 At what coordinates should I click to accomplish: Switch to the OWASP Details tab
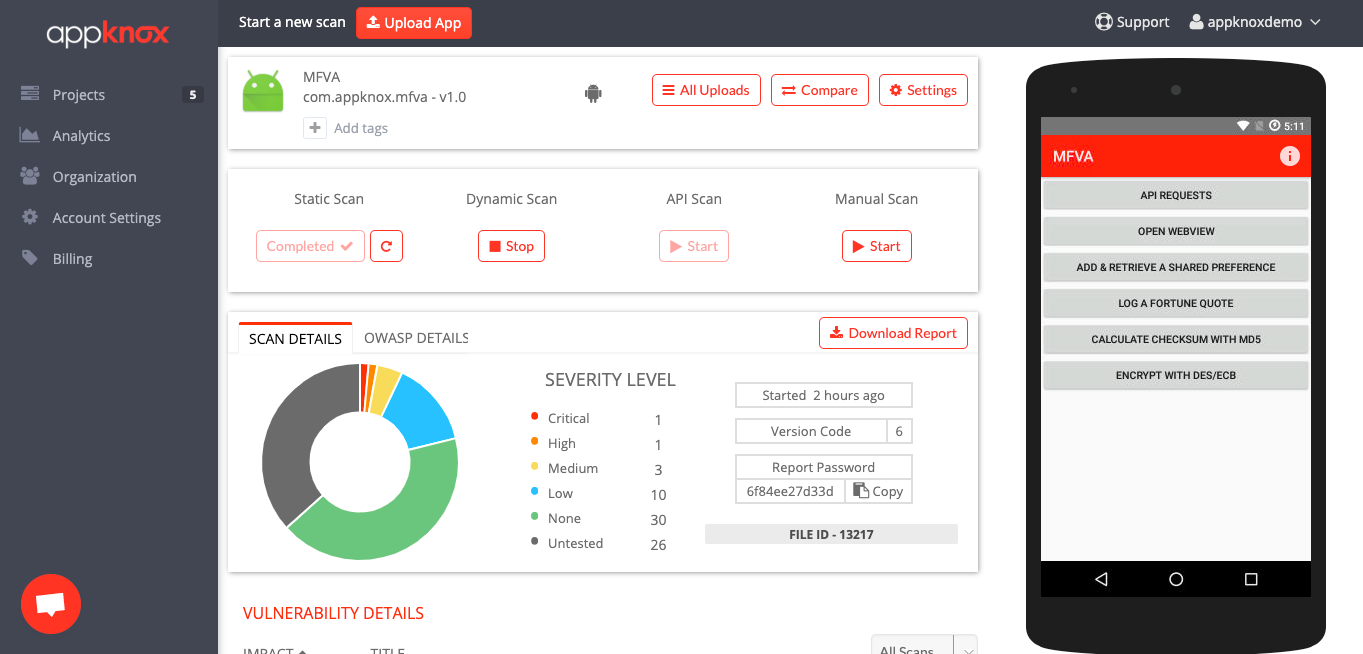pos(416,338)
